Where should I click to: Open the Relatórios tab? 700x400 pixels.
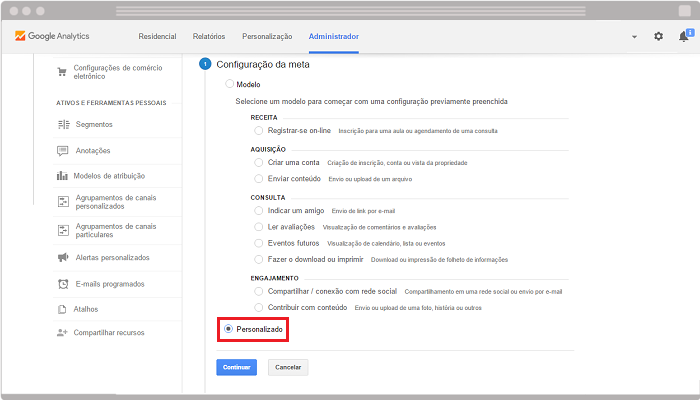click(x=209, y=37)
